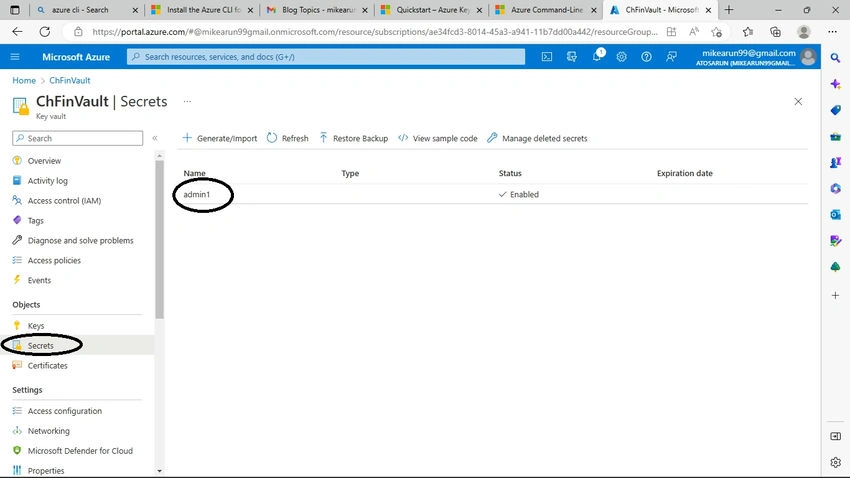
Task: Open Edge sidebar Outlook icon
Action: click(835, 215)
